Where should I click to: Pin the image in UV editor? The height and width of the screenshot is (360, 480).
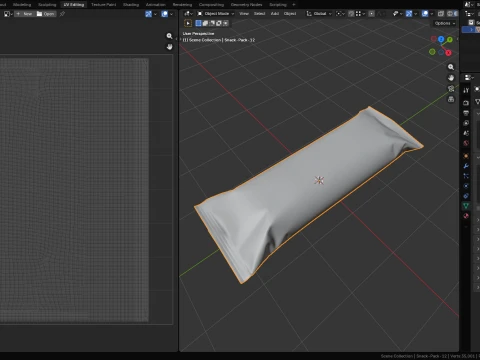point(62,14)
